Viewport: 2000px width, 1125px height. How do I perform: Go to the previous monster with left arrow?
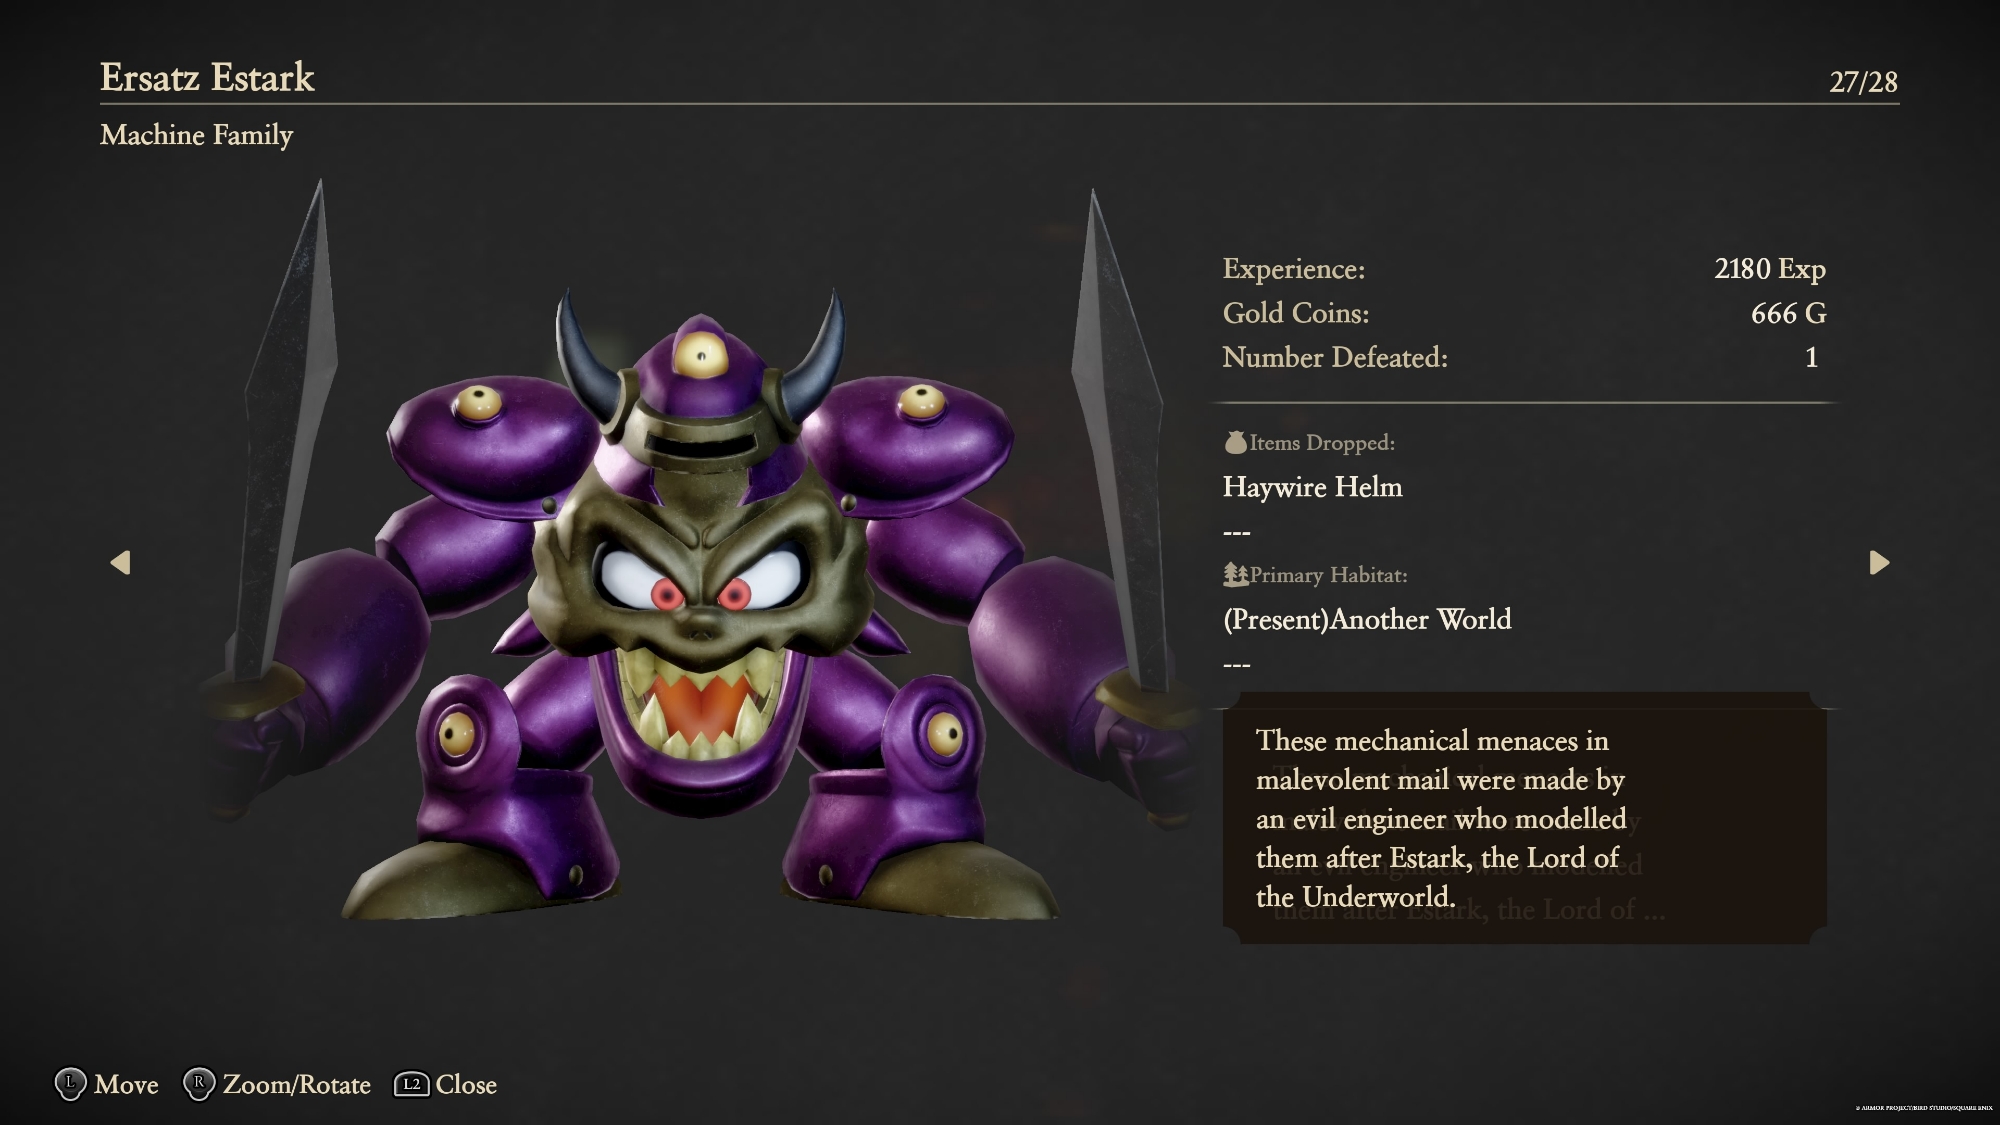tap(120, 563)
